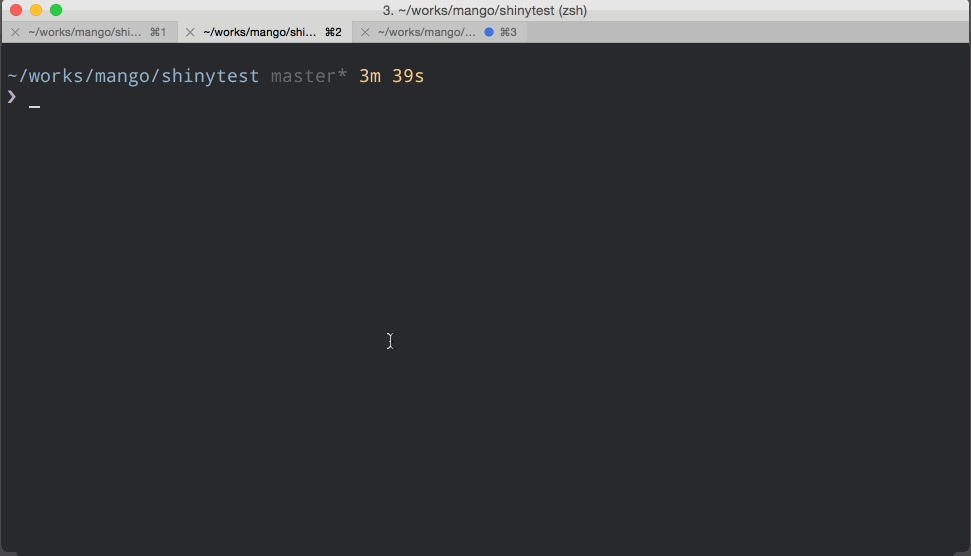Click the window title ~/works/mango/shinytest (zsh)
This screenshot has height=556, width=971.
pos(485,10)
